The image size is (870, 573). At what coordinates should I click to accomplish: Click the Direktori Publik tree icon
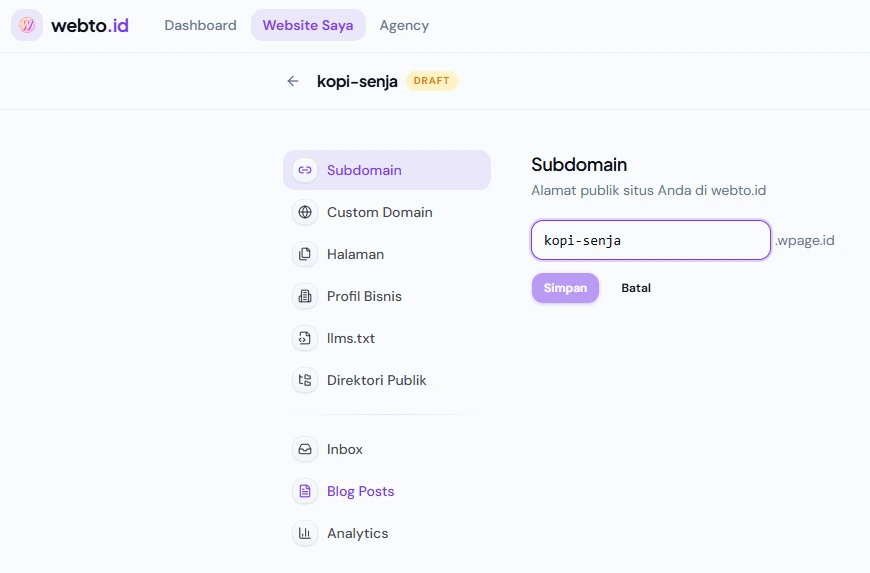click(305, 380)
